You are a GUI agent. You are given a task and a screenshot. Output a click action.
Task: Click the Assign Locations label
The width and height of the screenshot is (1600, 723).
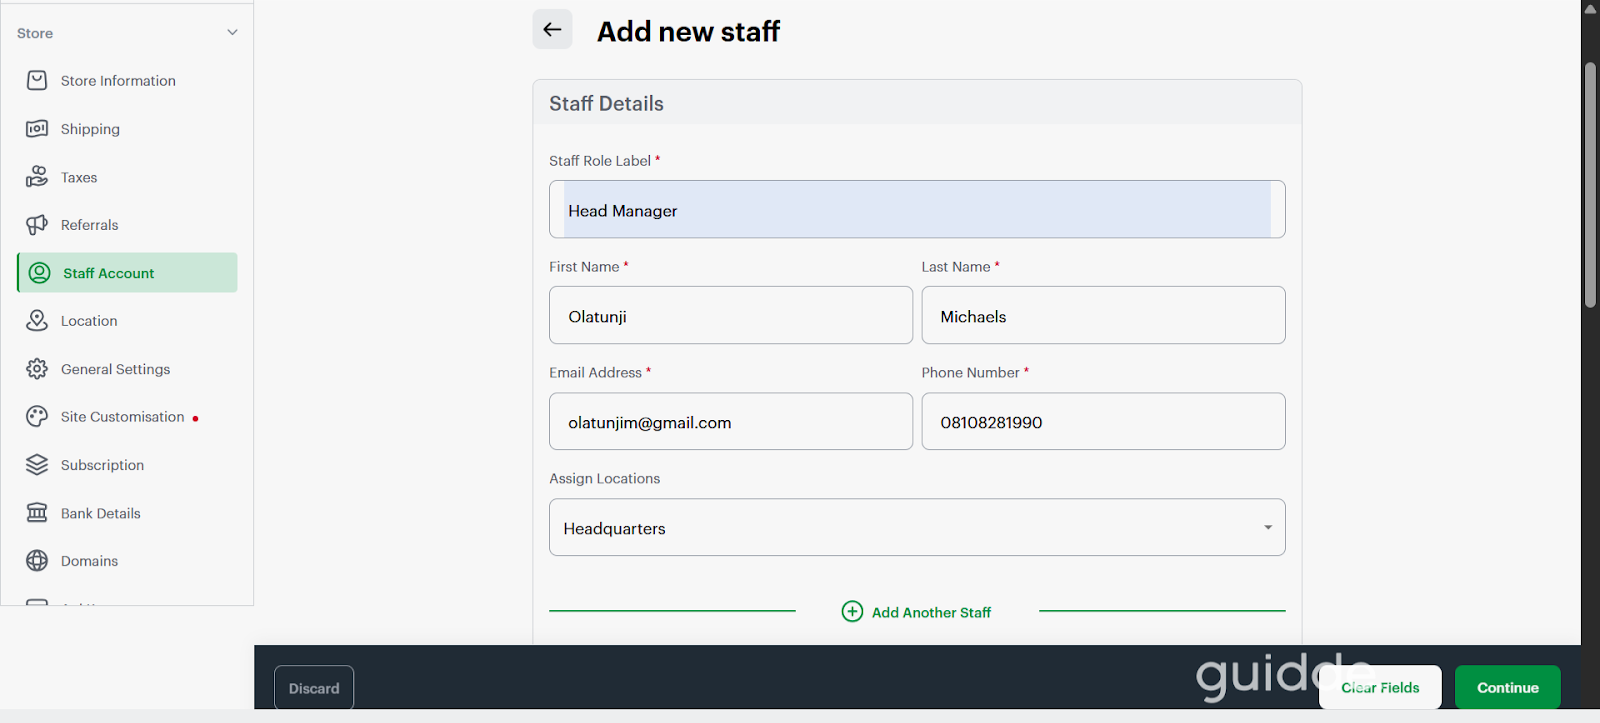(x=604, y=478)
